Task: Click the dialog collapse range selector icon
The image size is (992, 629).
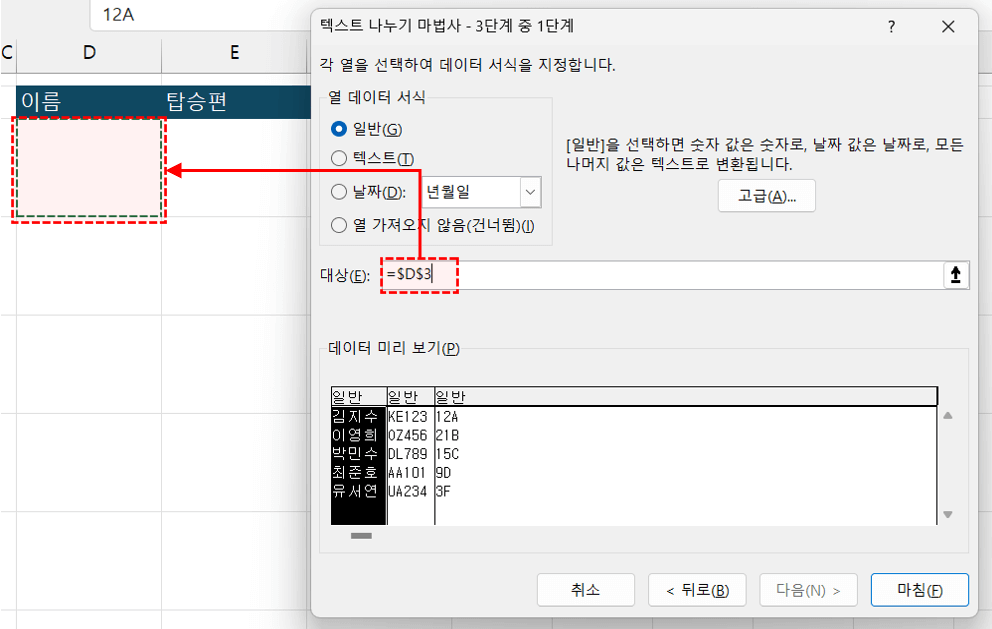Action: click(x=956, y=274)
